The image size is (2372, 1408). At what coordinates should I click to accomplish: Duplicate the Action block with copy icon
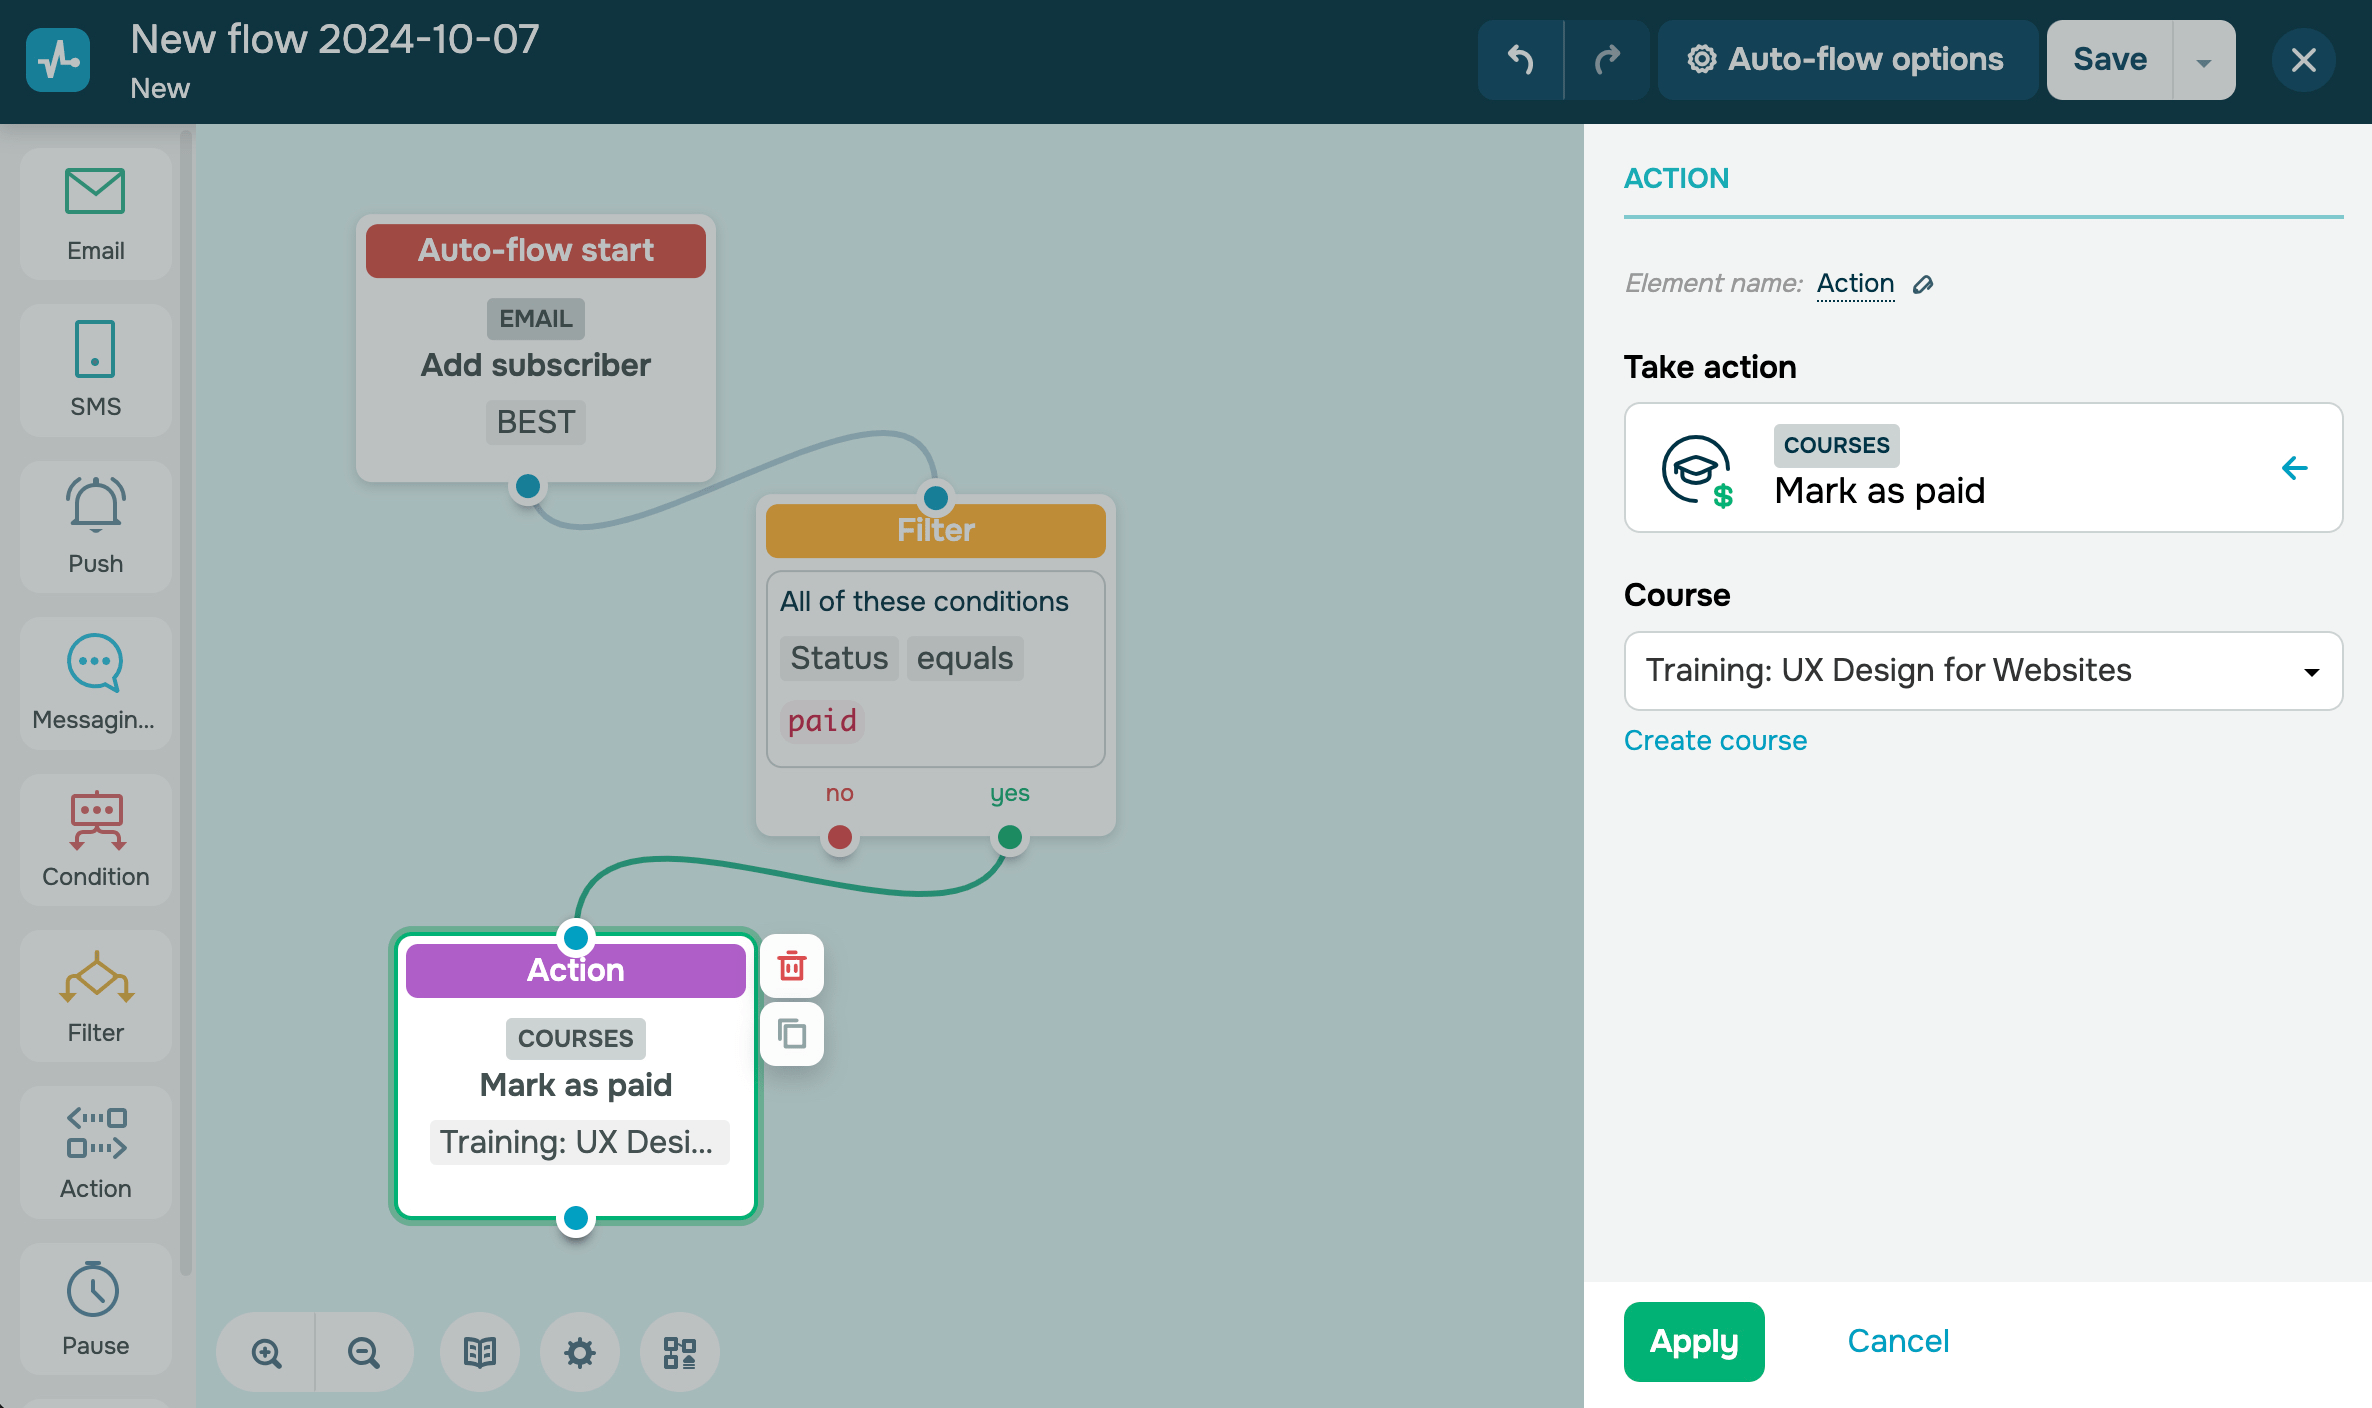coord(792,1033)
